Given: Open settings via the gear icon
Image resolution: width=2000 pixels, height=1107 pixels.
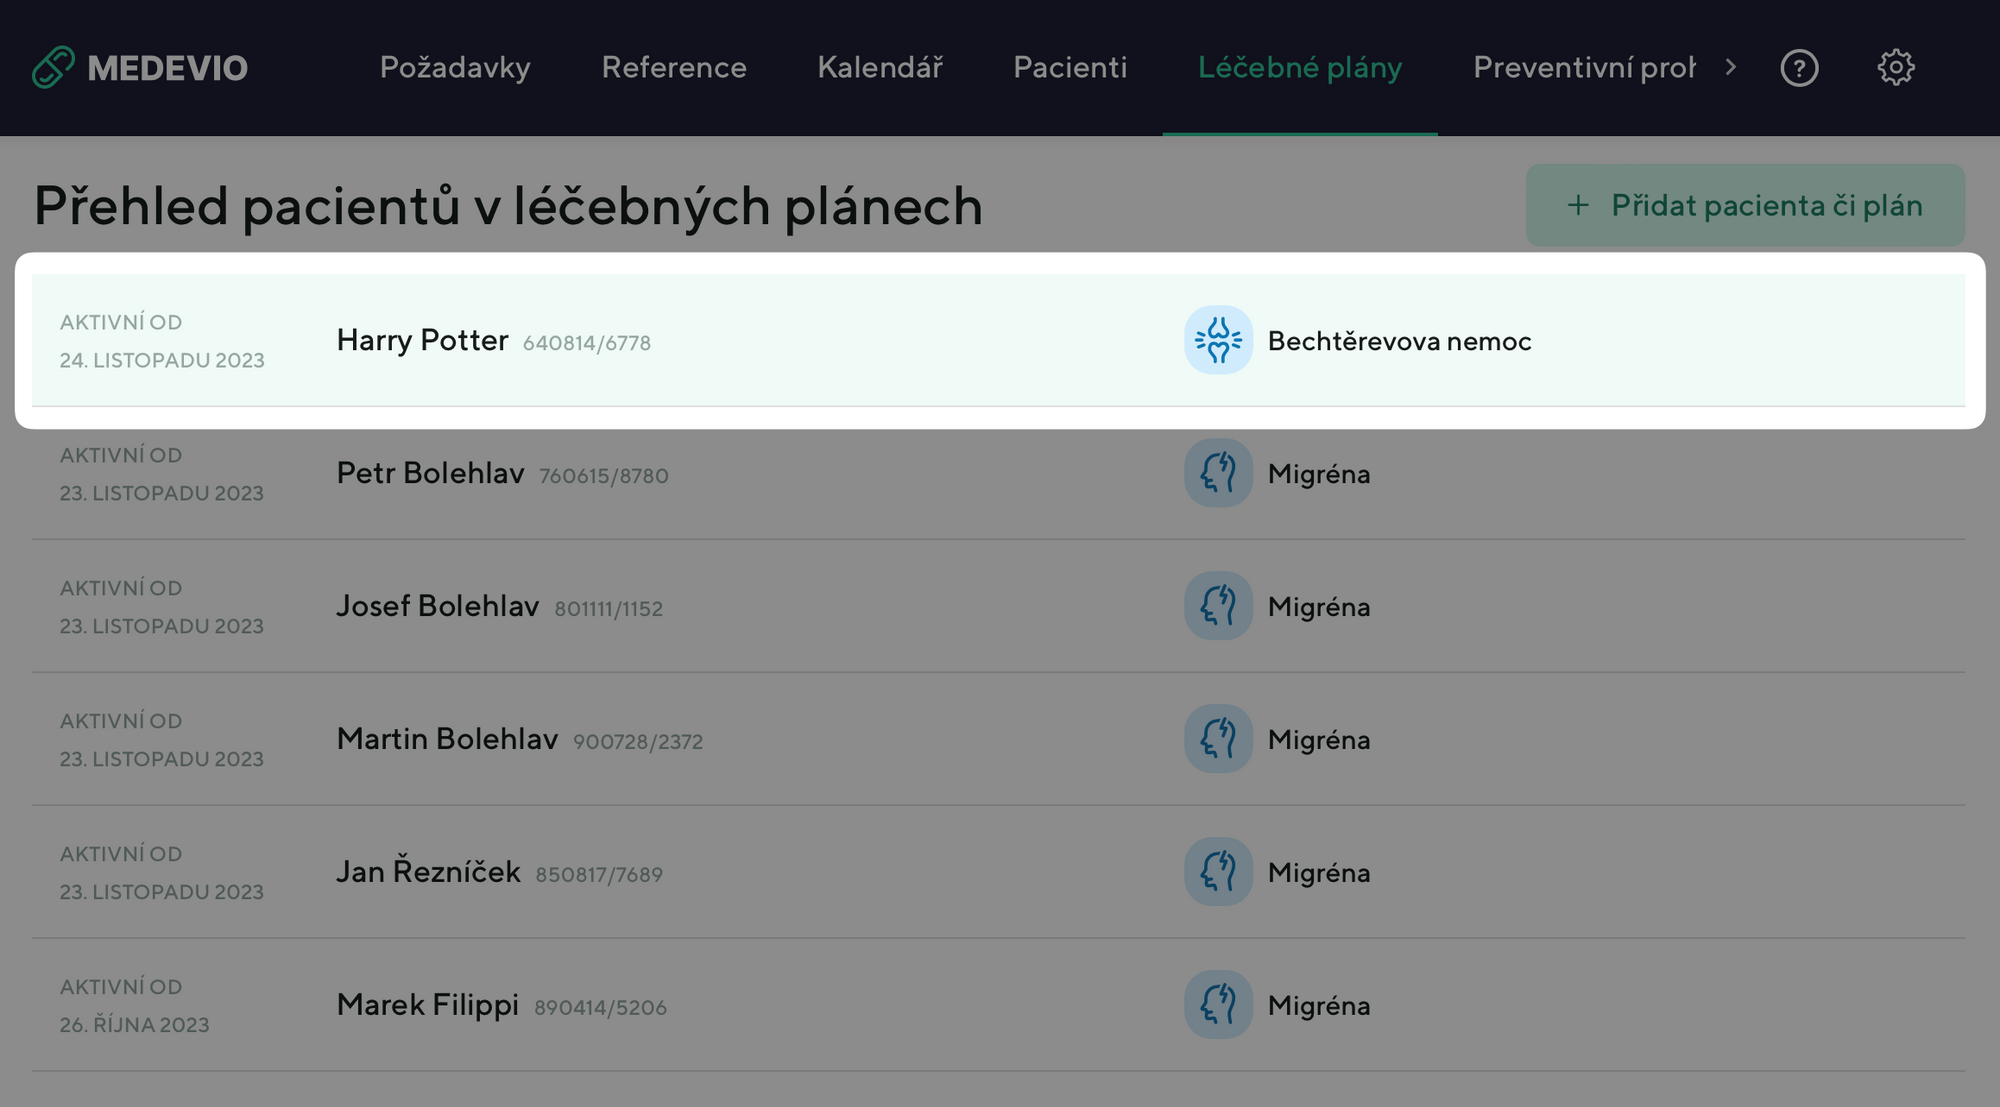Looking at the screenshot, I should (x=1895, y=68).
